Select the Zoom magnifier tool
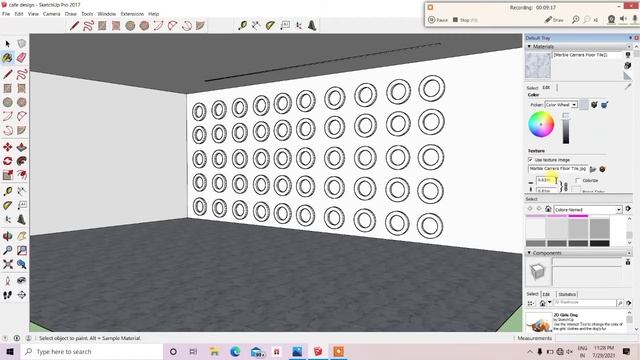Screen dimensions: 640x360 [x=7, y=250]
